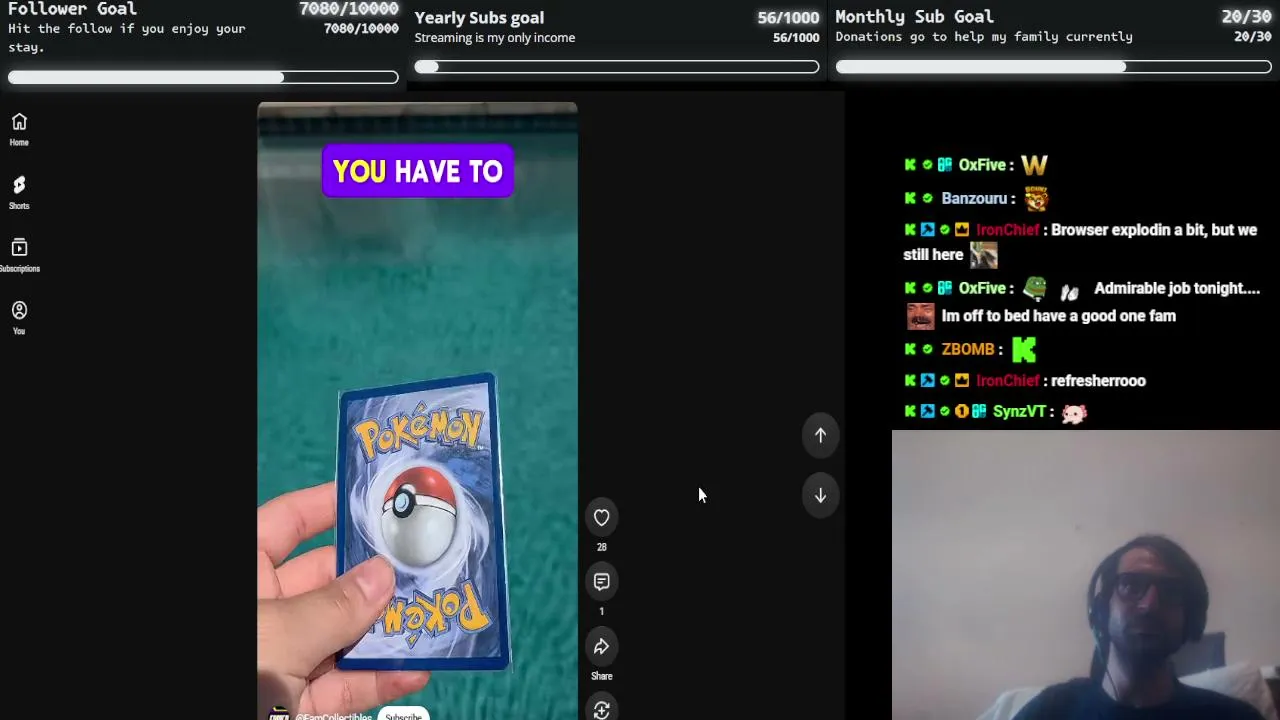1280x720 pixels.
Task: Click the emote in Banzouru's chat message
Action: pos(1035,198)
